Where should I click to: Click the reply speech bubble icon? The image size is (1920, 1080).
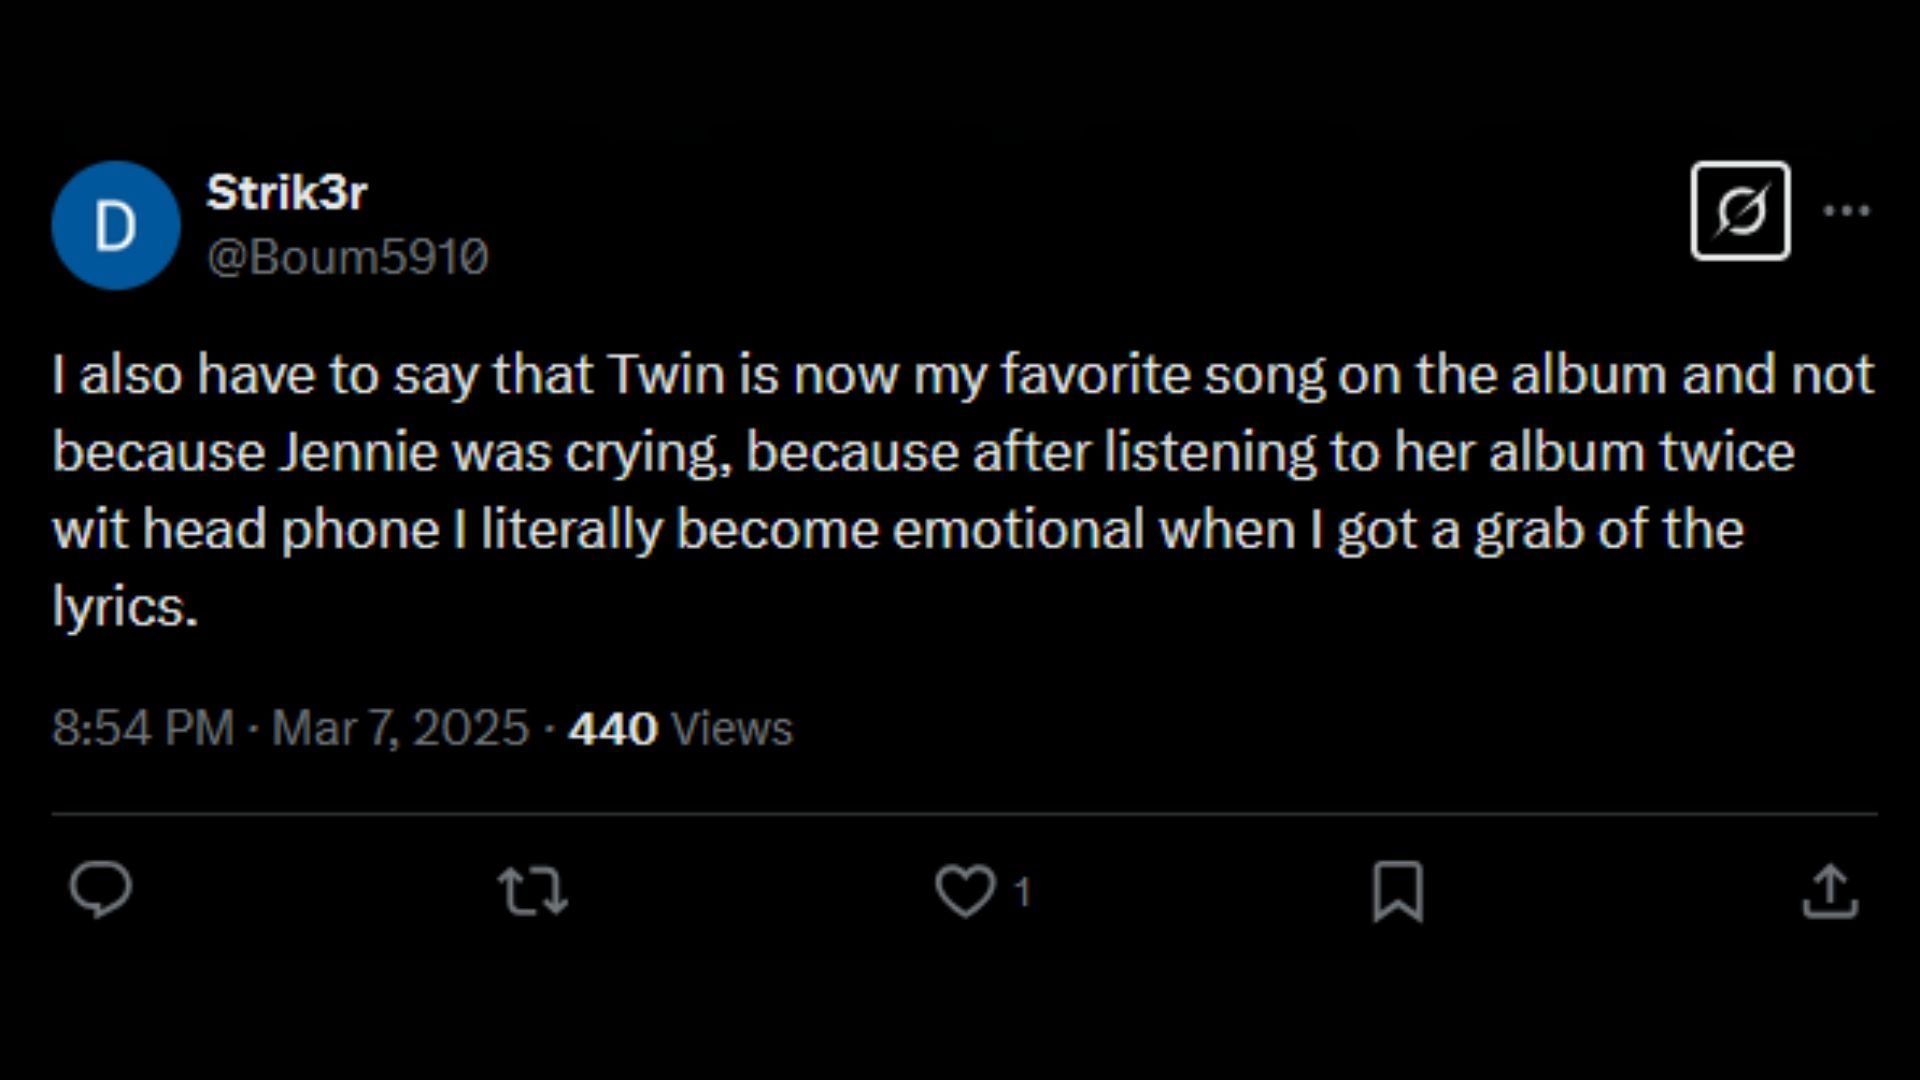[100, 889]
